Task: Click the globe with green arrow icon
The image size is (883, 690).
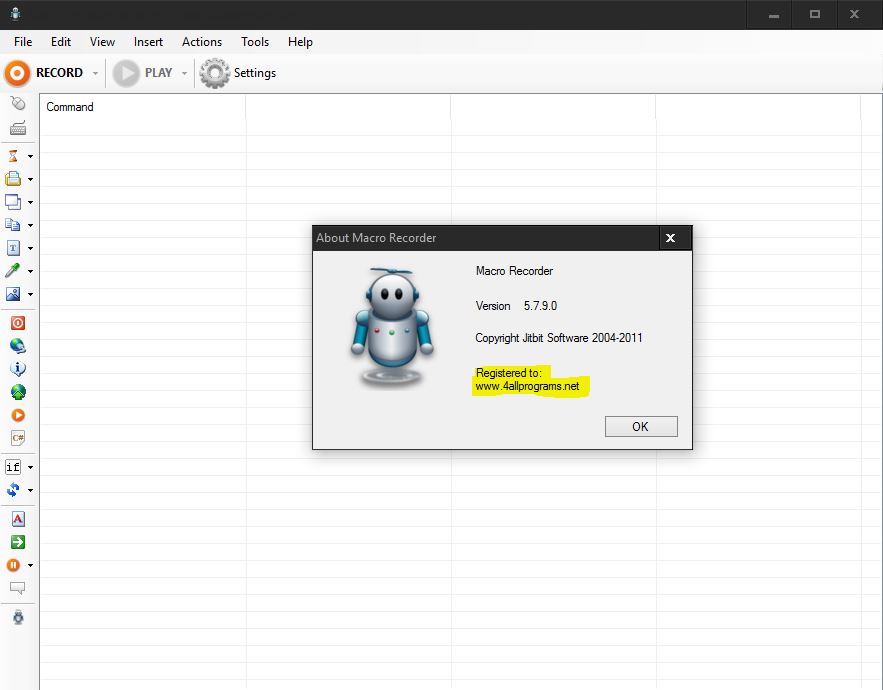Action: coord(18,392)
